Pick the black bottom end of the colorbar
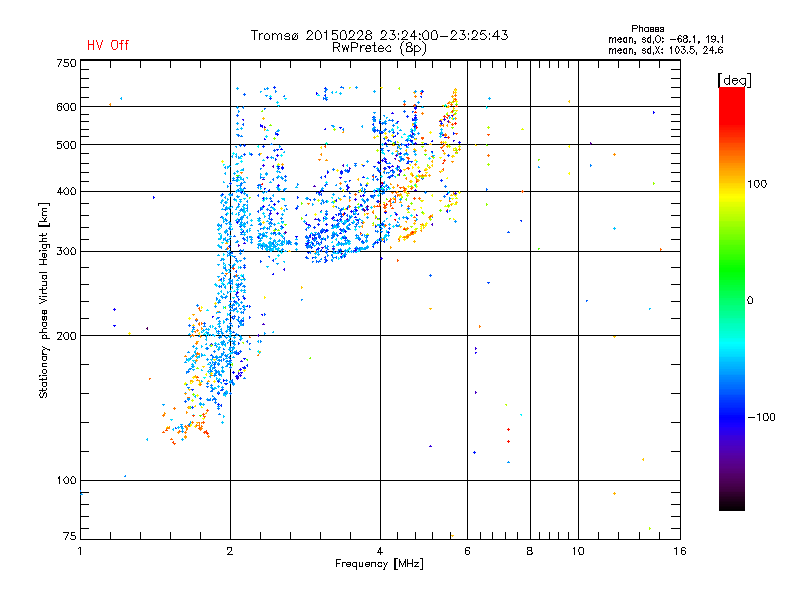 (x=732, y=503)
